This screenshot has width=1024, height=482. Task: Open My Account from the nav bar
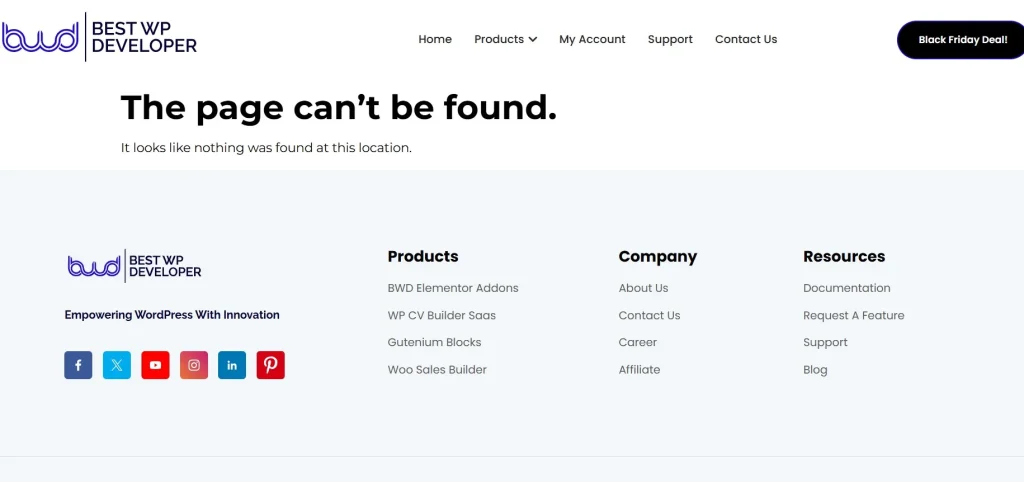point(592,39)
